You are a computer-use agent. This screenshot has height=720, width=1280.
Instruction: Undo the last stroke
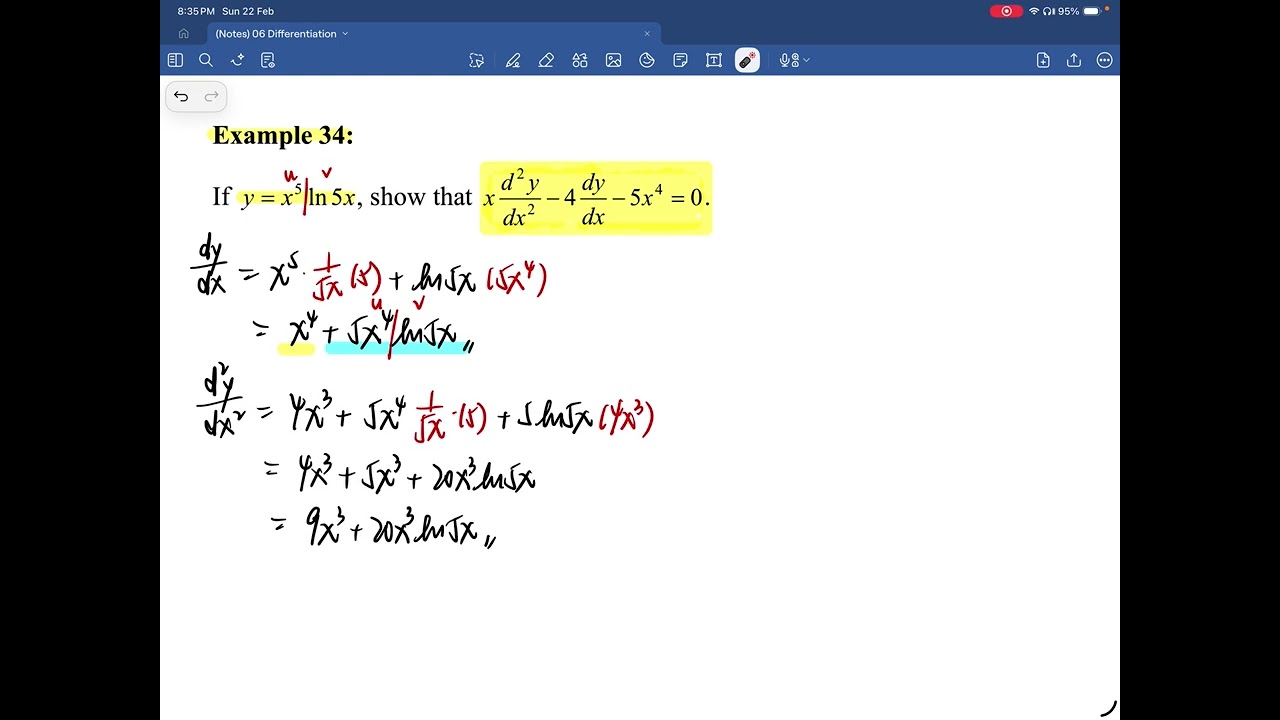[181, 97]
